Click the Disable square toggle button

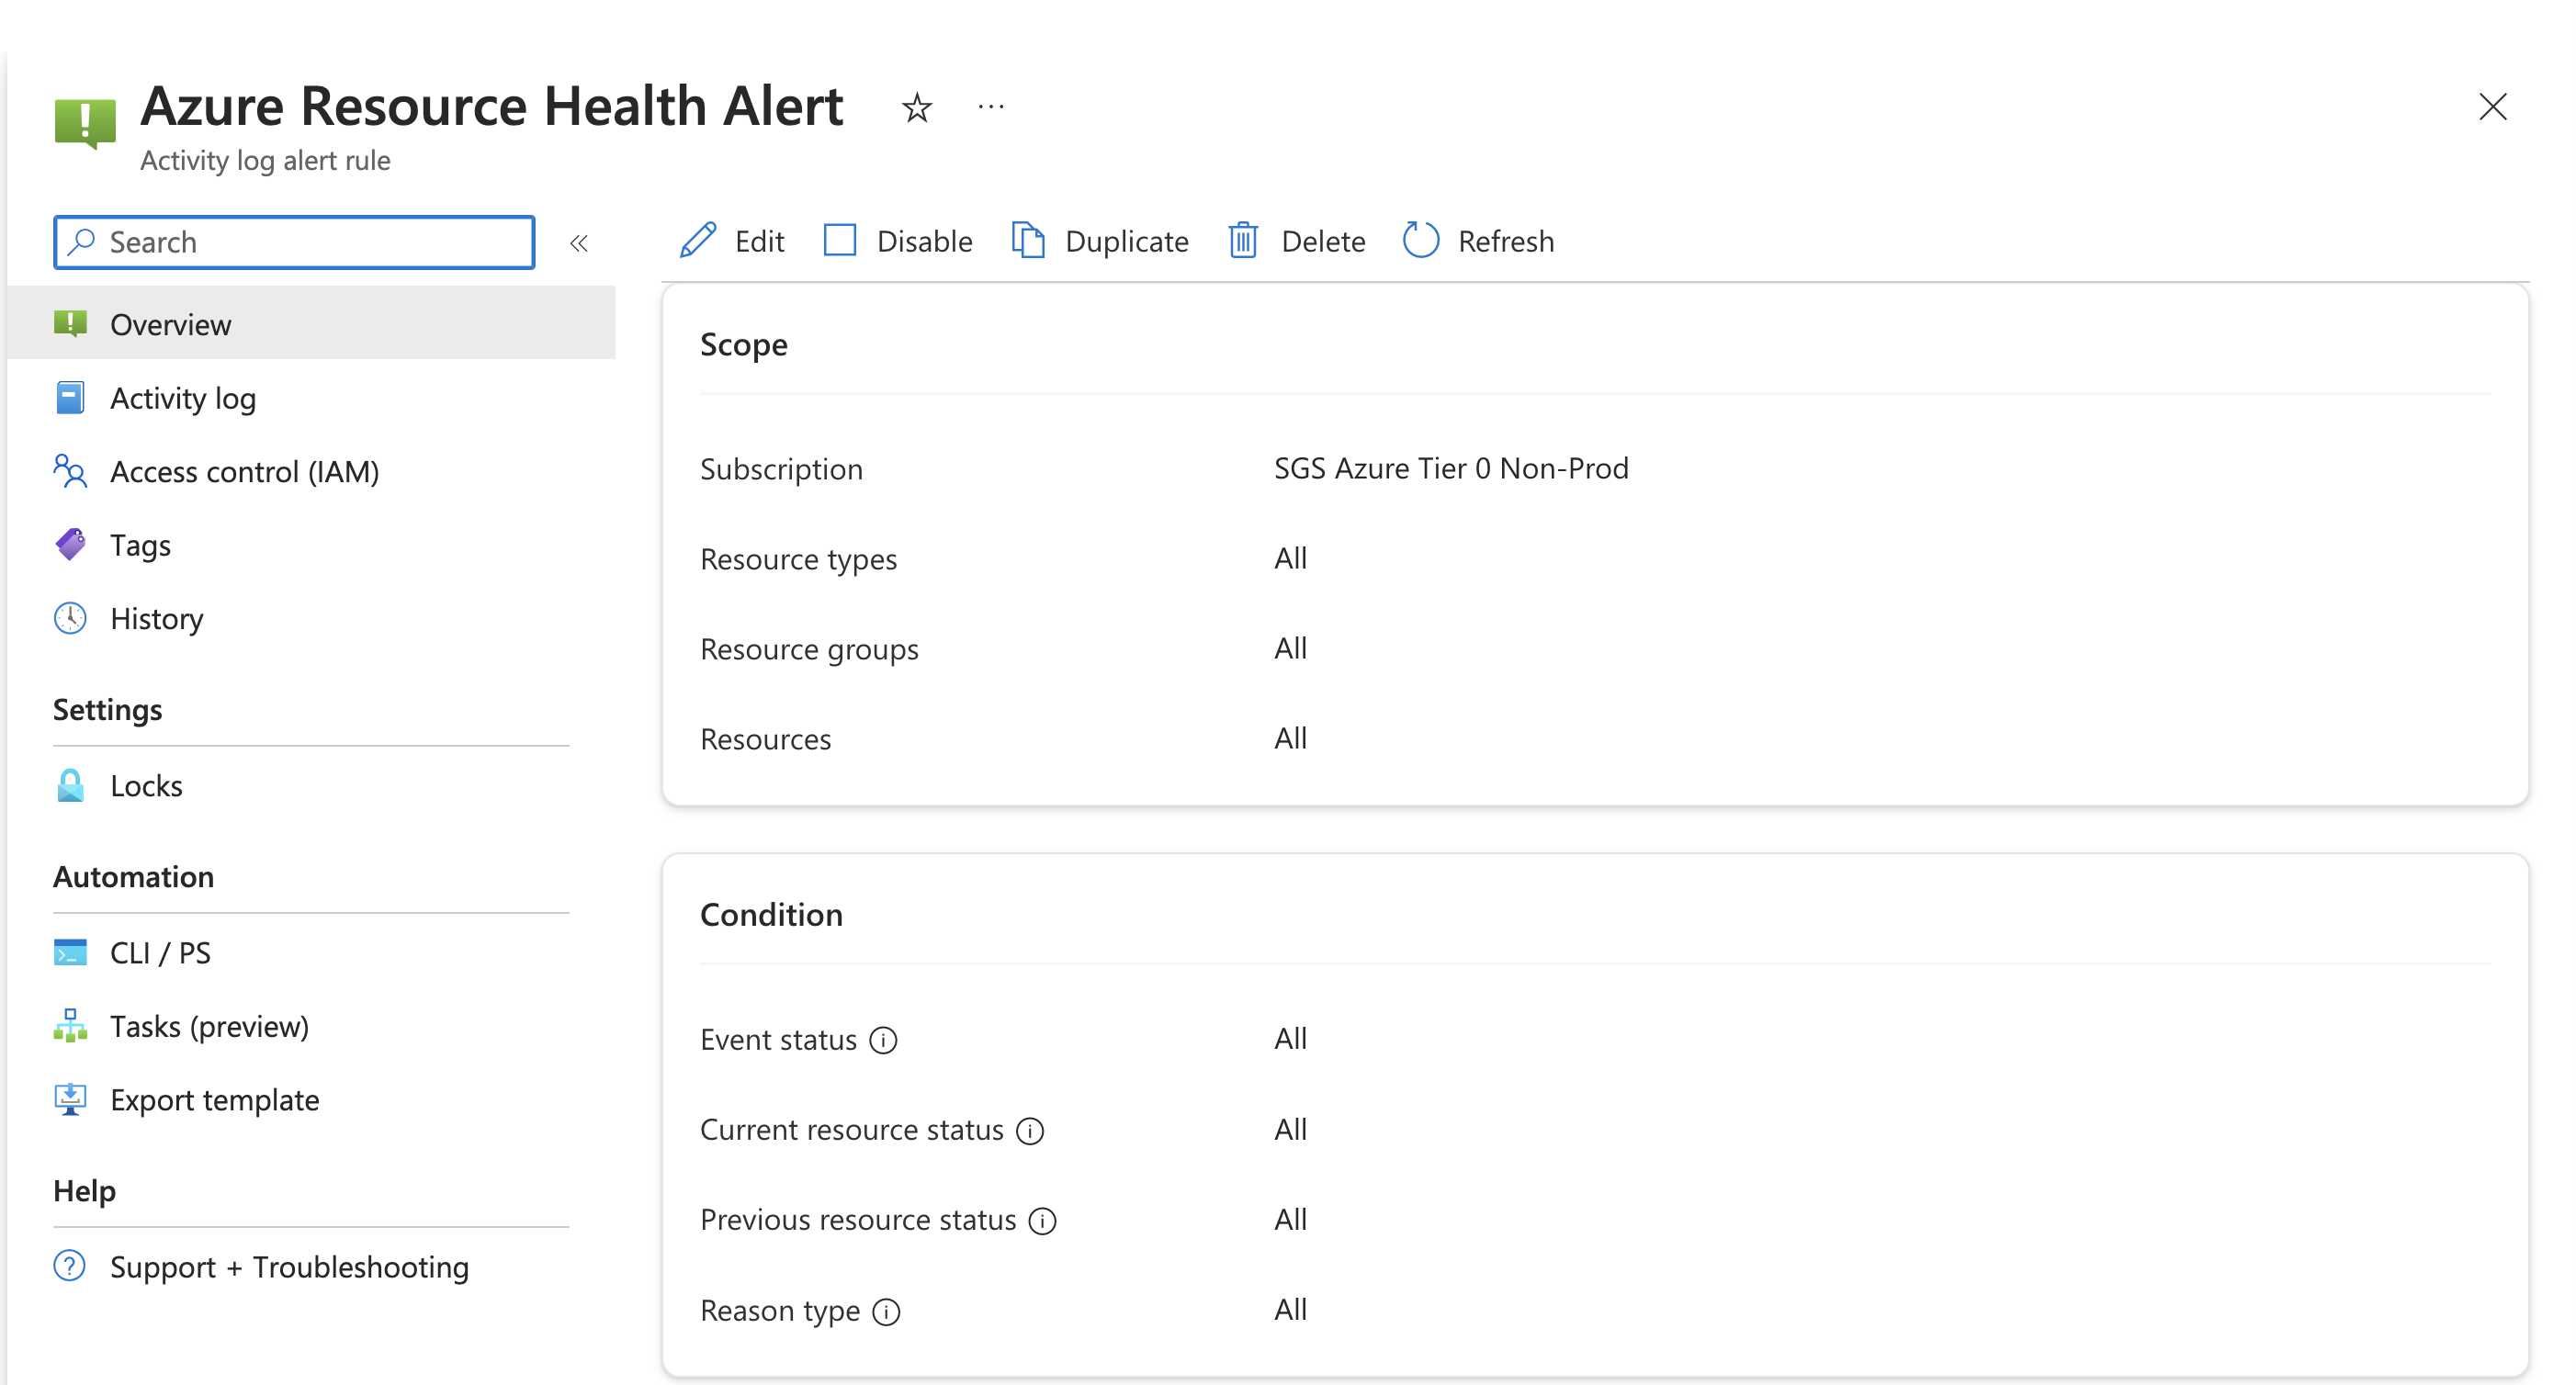840,241
